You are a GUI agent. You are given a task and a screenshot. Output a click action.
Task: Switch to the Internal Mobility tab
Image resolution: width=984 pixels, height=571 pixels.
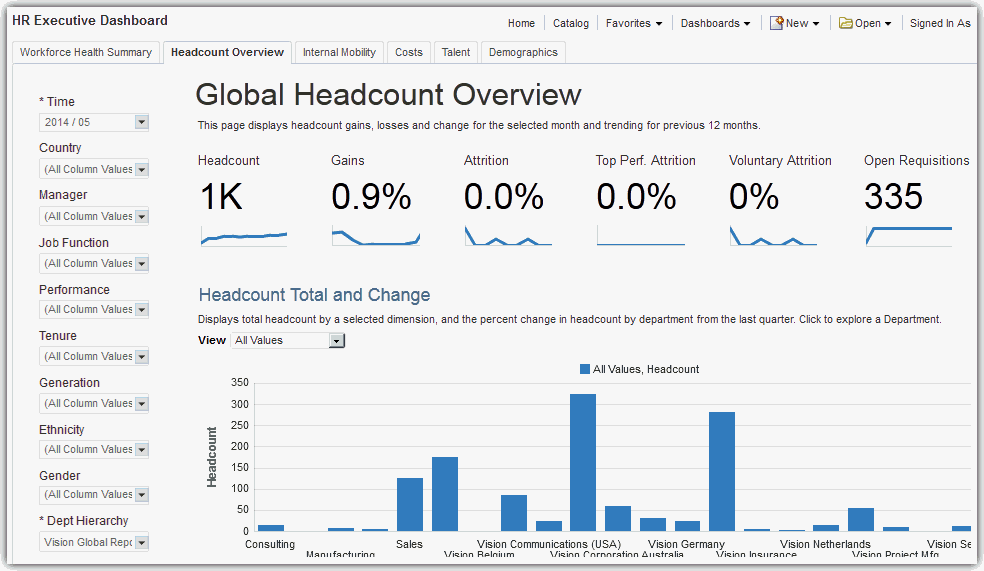(x=339, y=52)
